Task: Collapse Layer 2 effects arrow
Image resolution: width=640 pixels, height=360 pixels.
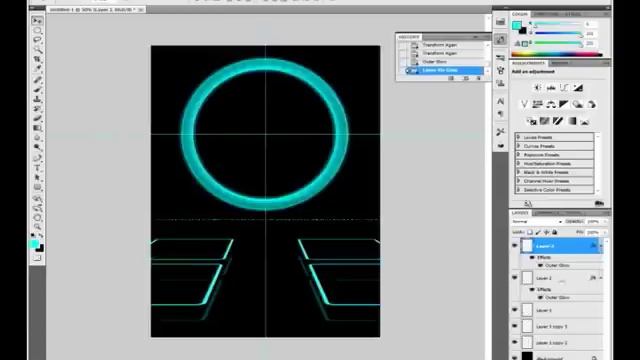Action: pos(600,278)
